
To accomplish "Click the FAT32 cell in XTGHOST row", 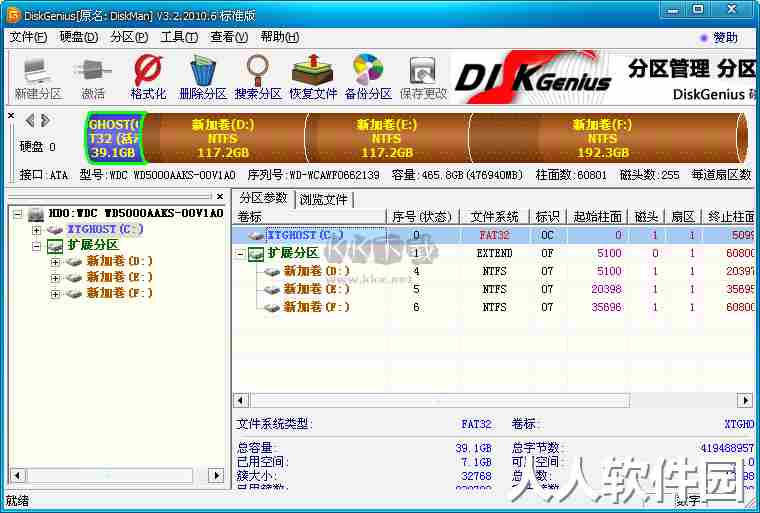I will tap(494, 236).
